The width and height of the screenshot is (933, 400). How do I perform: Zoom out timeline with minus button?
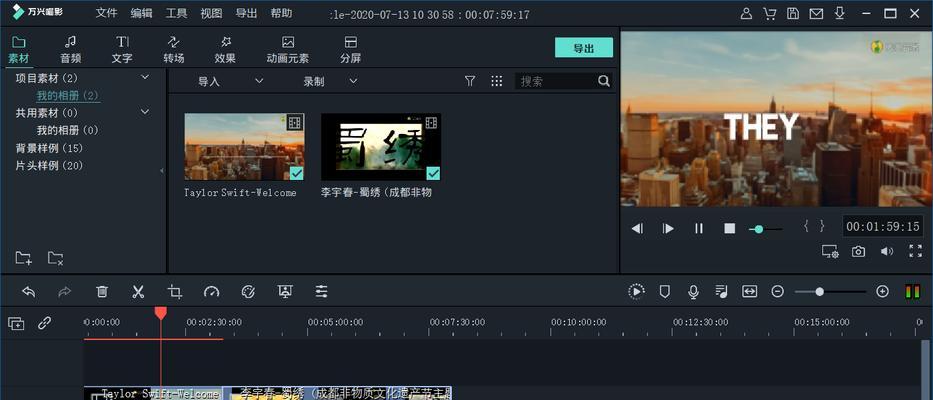[x=777, y=292]
